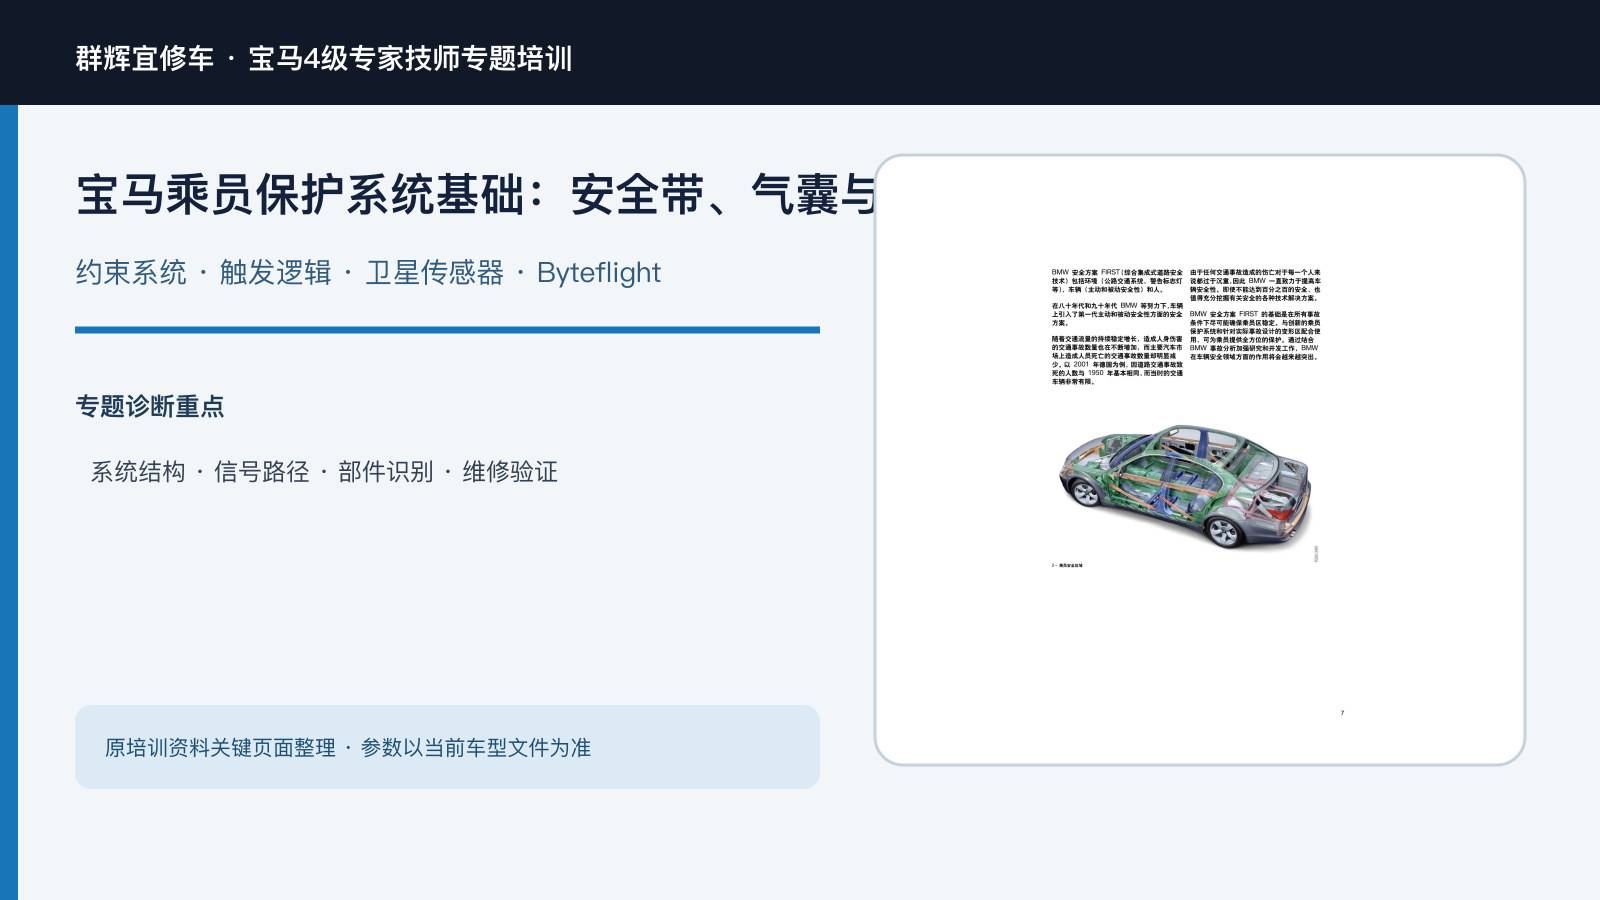Click the paragraph starting BMW 安全方案 FIRST (综合集成式
The image size is (1600, 900).
tap(1116, 281)
